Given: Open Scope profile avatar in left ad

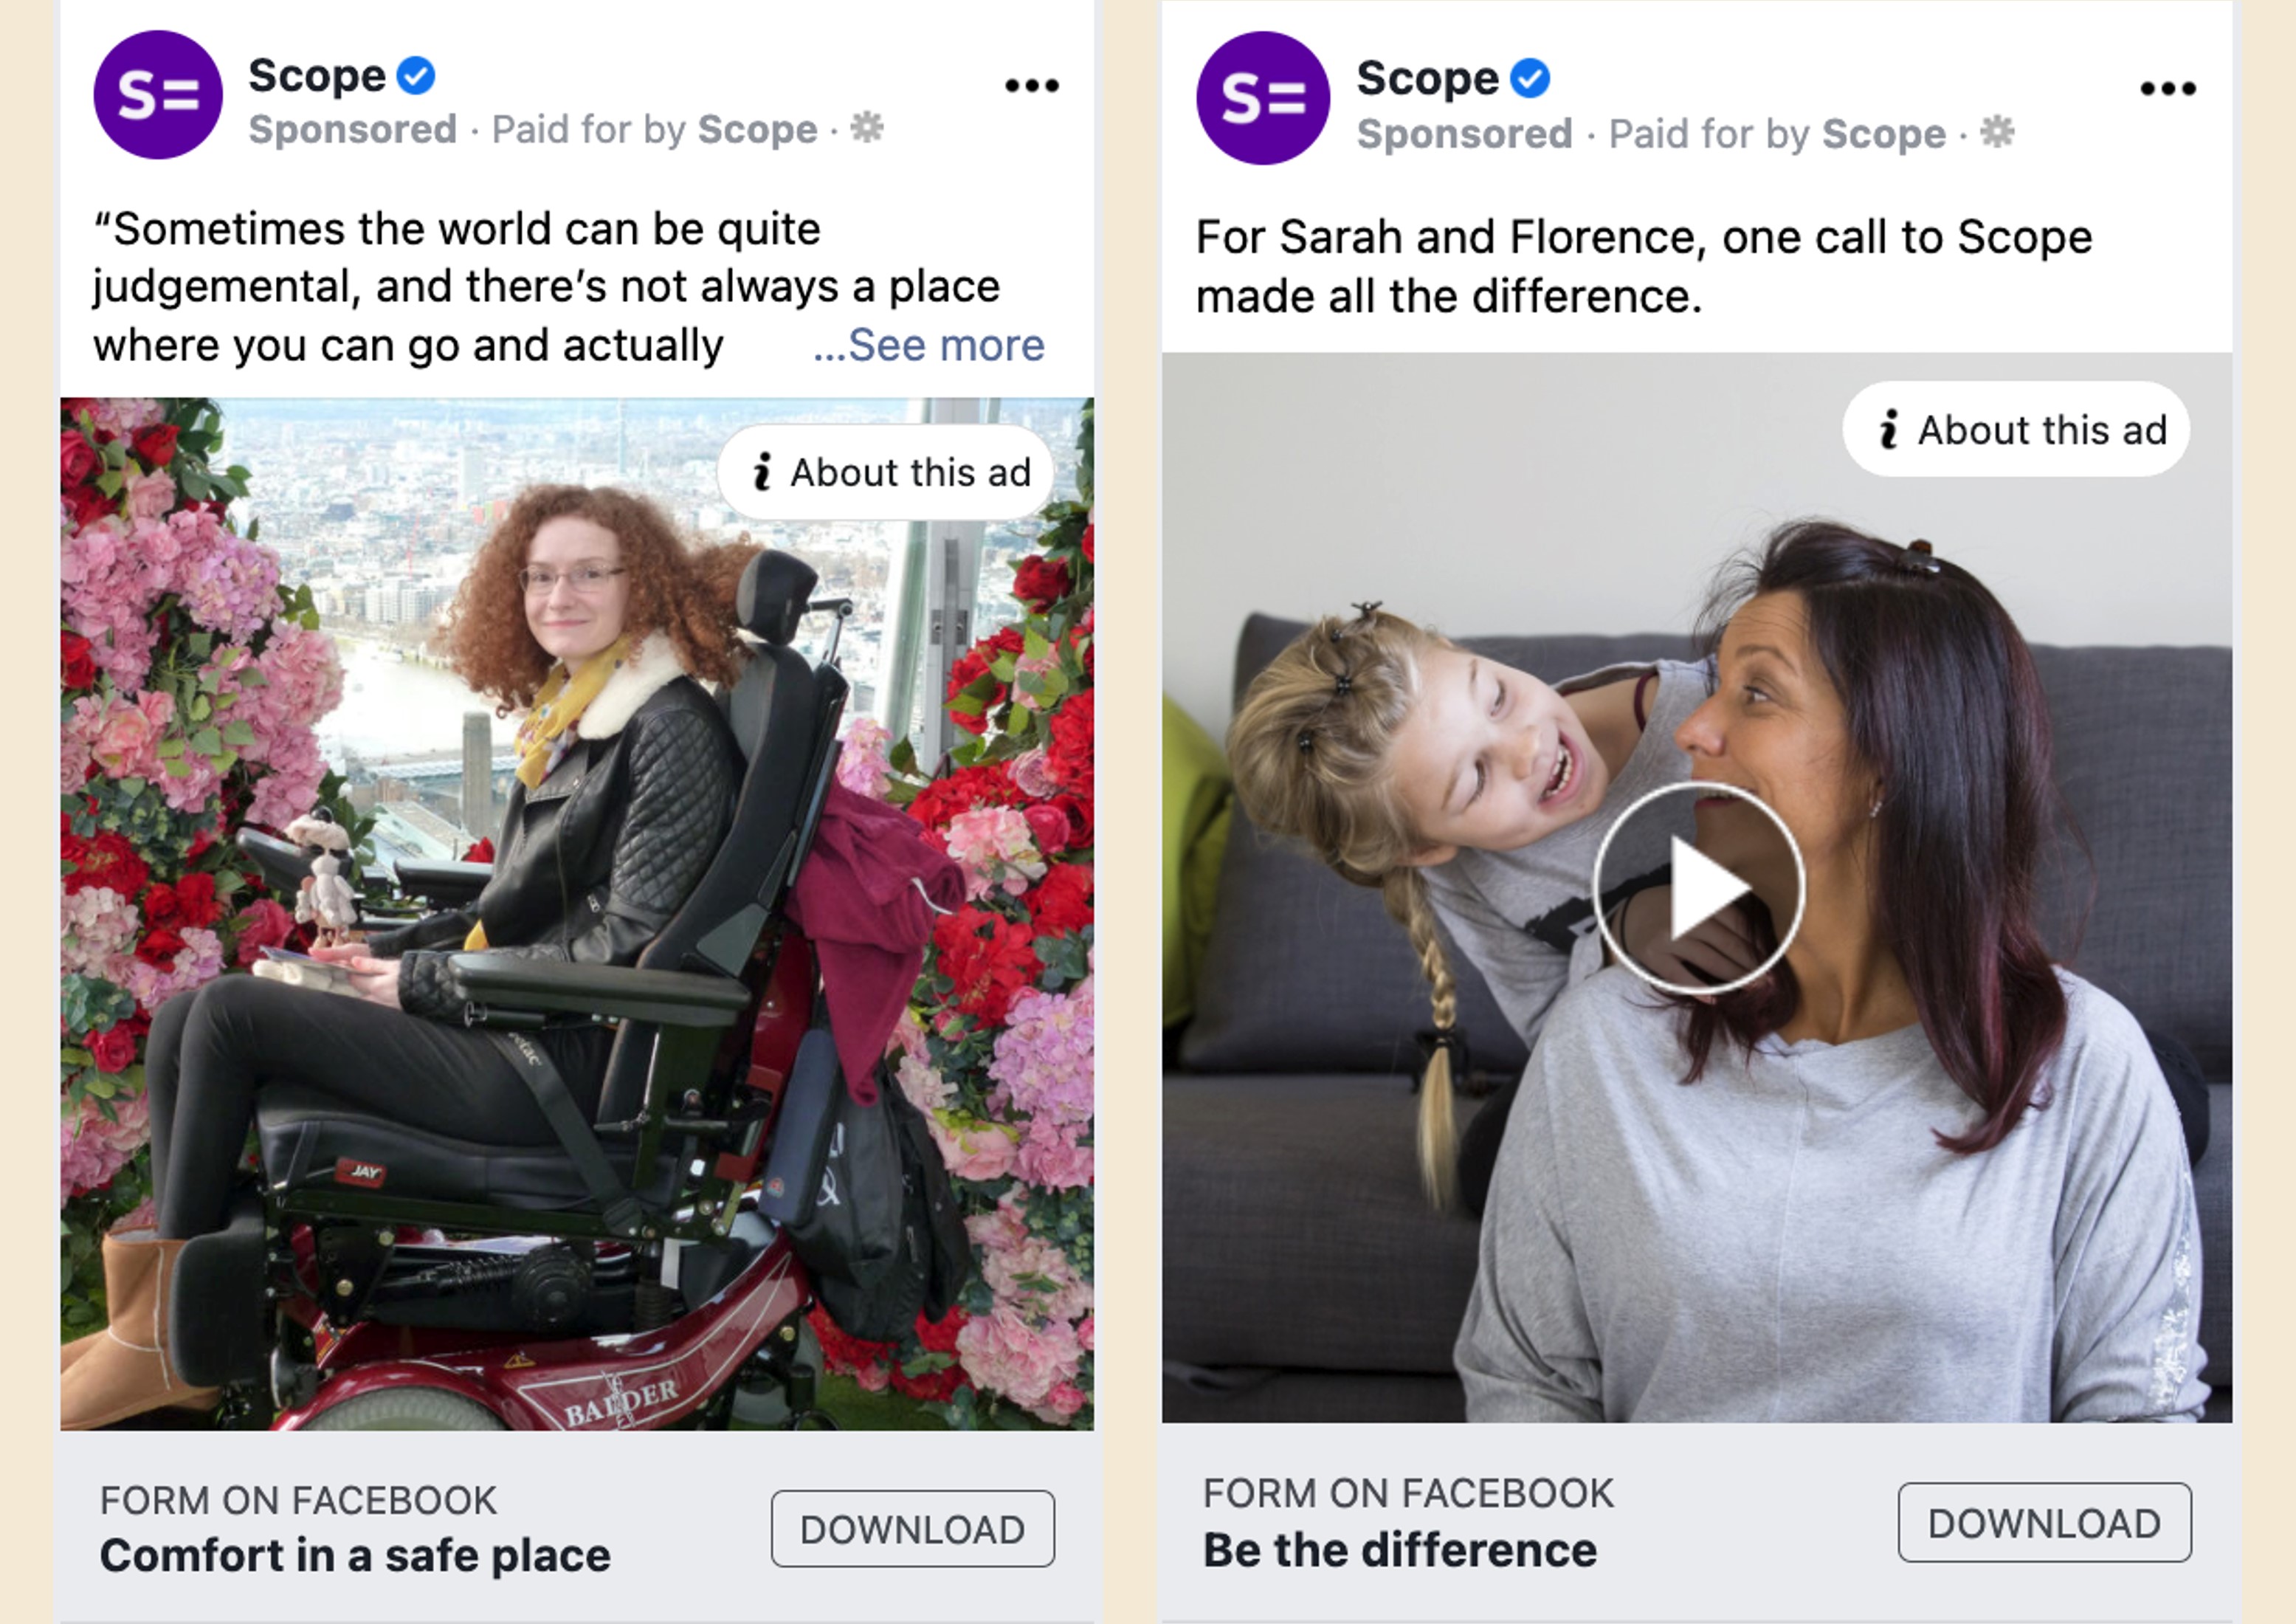Looking at the screenshot, I should pos(158,95).
